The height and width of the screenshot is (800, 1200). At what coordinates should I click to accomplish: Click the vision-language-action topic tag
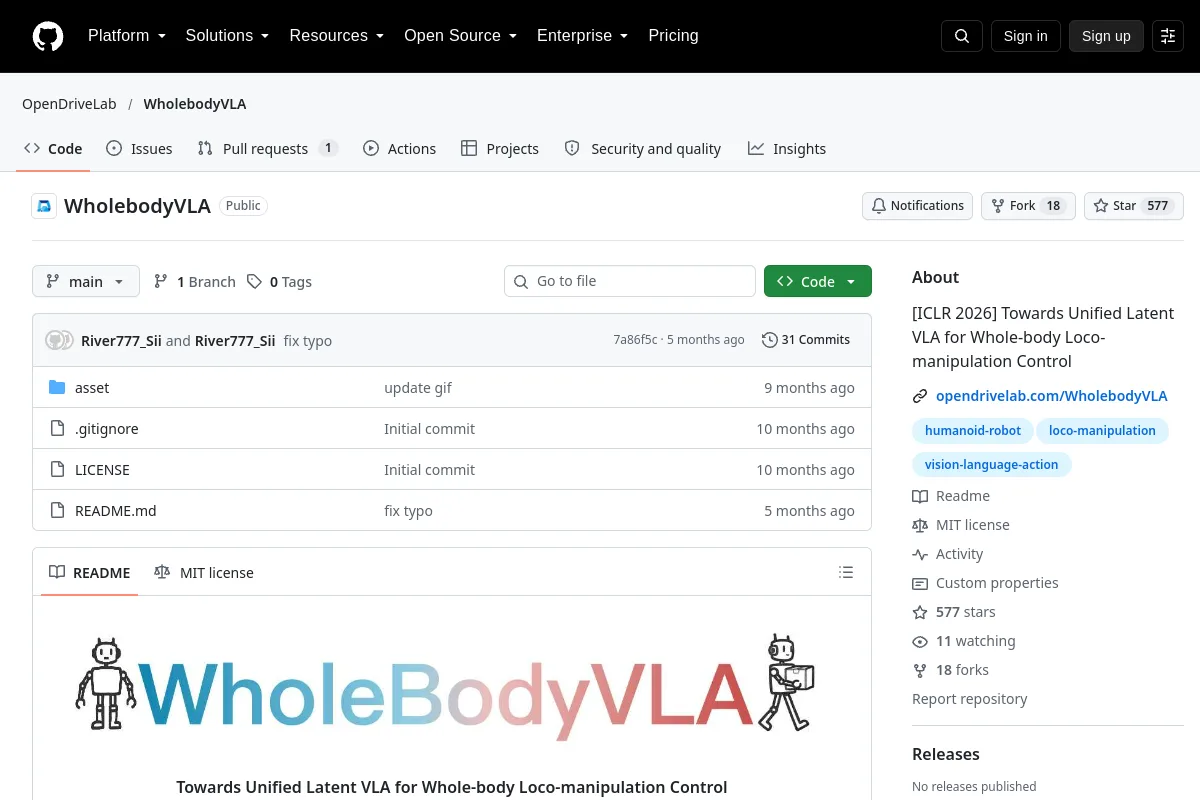[991, 465]
